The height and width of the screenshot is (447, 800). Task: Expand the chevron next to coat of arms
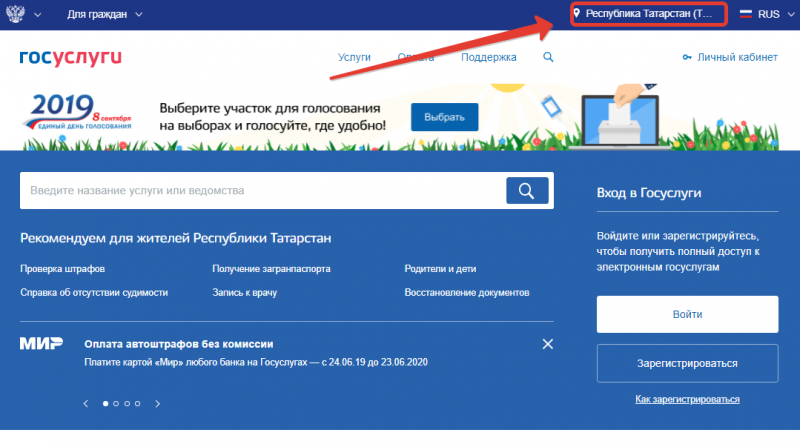tap(37, 15)
